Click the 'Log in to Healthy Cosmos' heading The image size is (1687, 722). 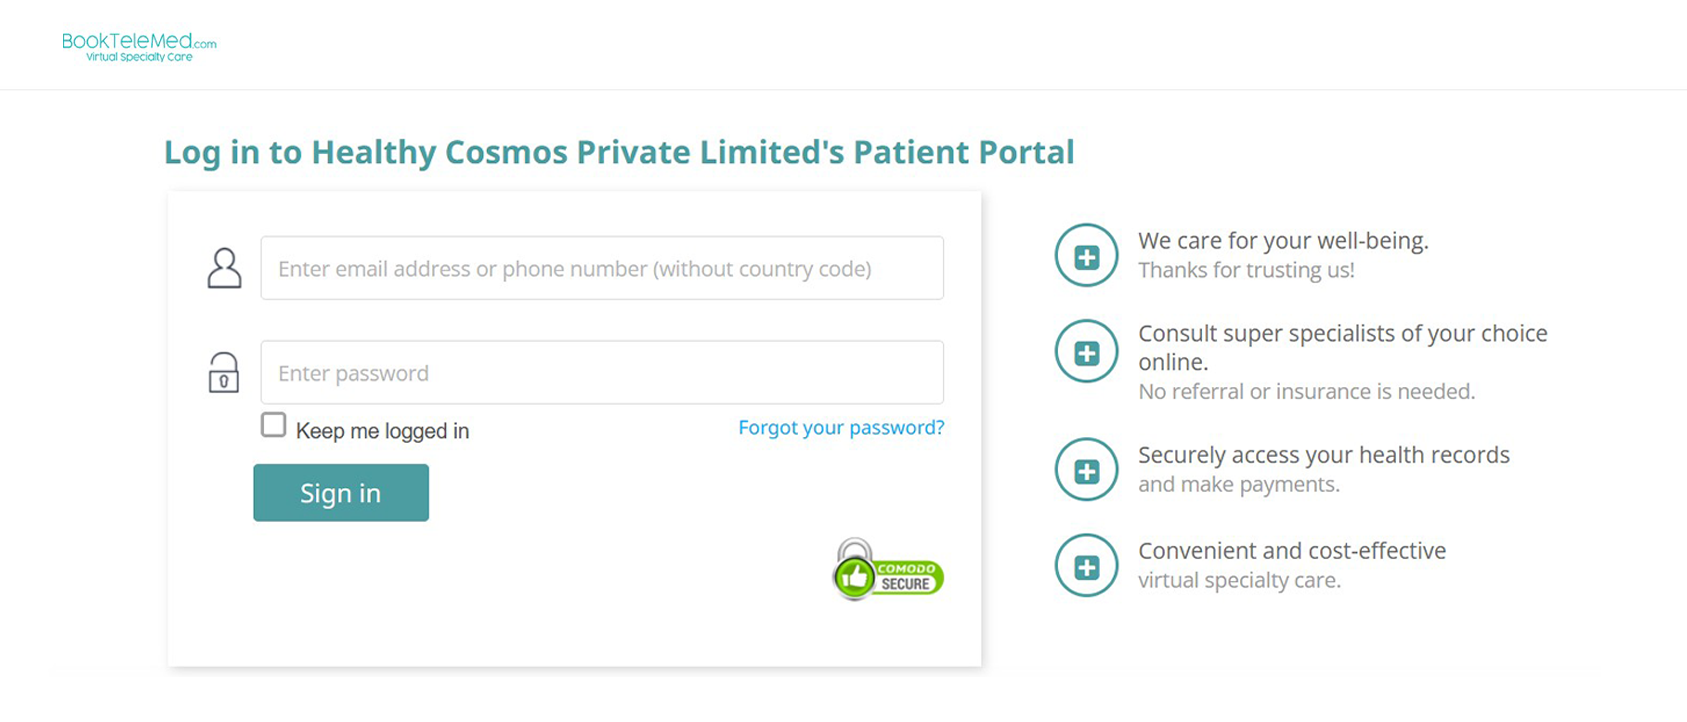619,152
